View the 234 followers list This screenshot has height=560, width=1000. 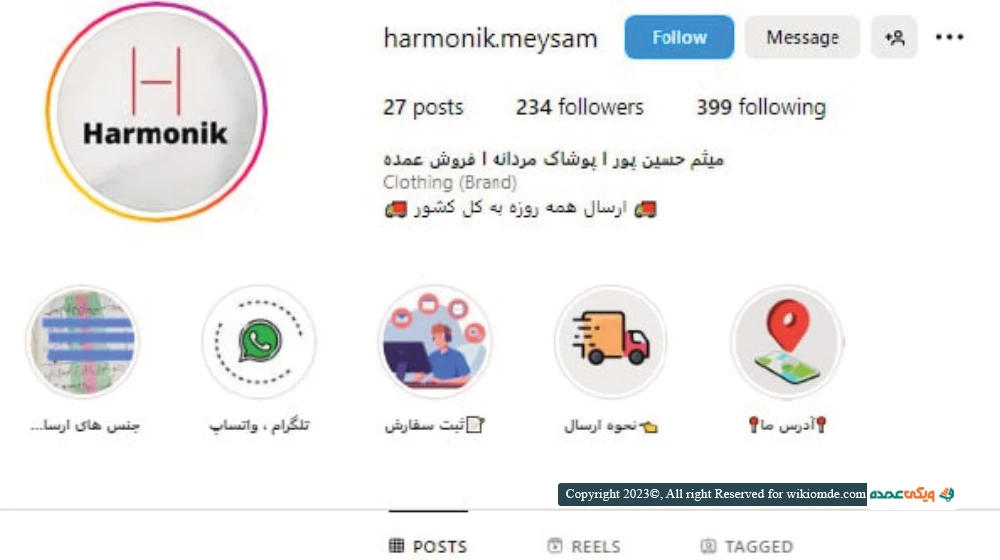pos(580,107)
